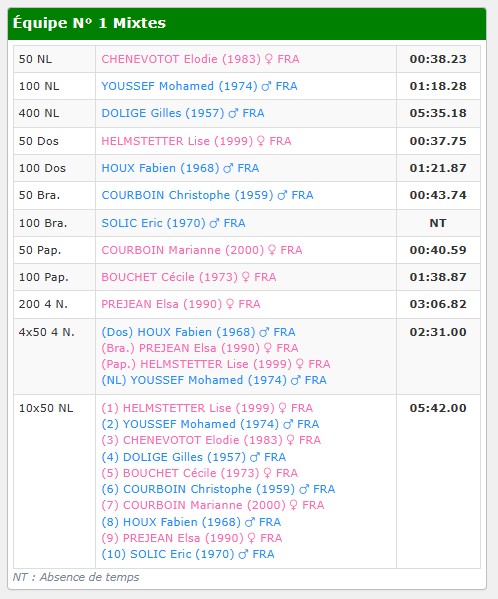Screen dimensions: 498x599
Task: Open relay swimmer (6) COURBOIN Christophe
Action: [x=218, y=489]
